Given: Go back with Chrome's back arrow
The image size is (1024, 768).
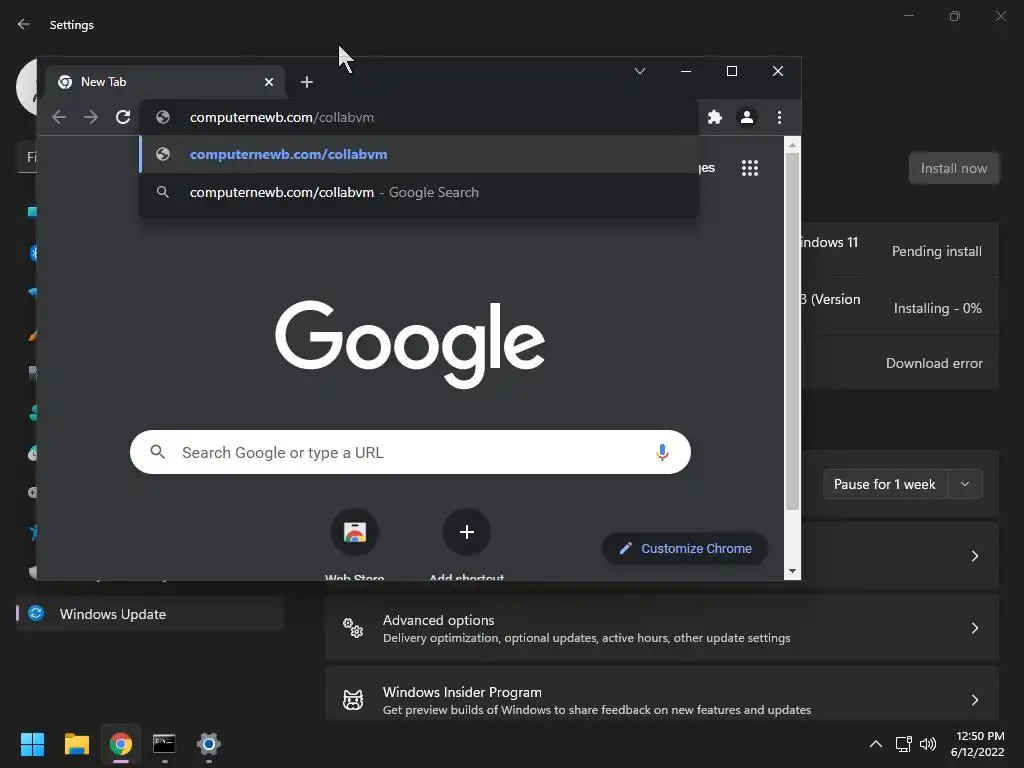Looking at the screenshot, I should click(59, 118).
